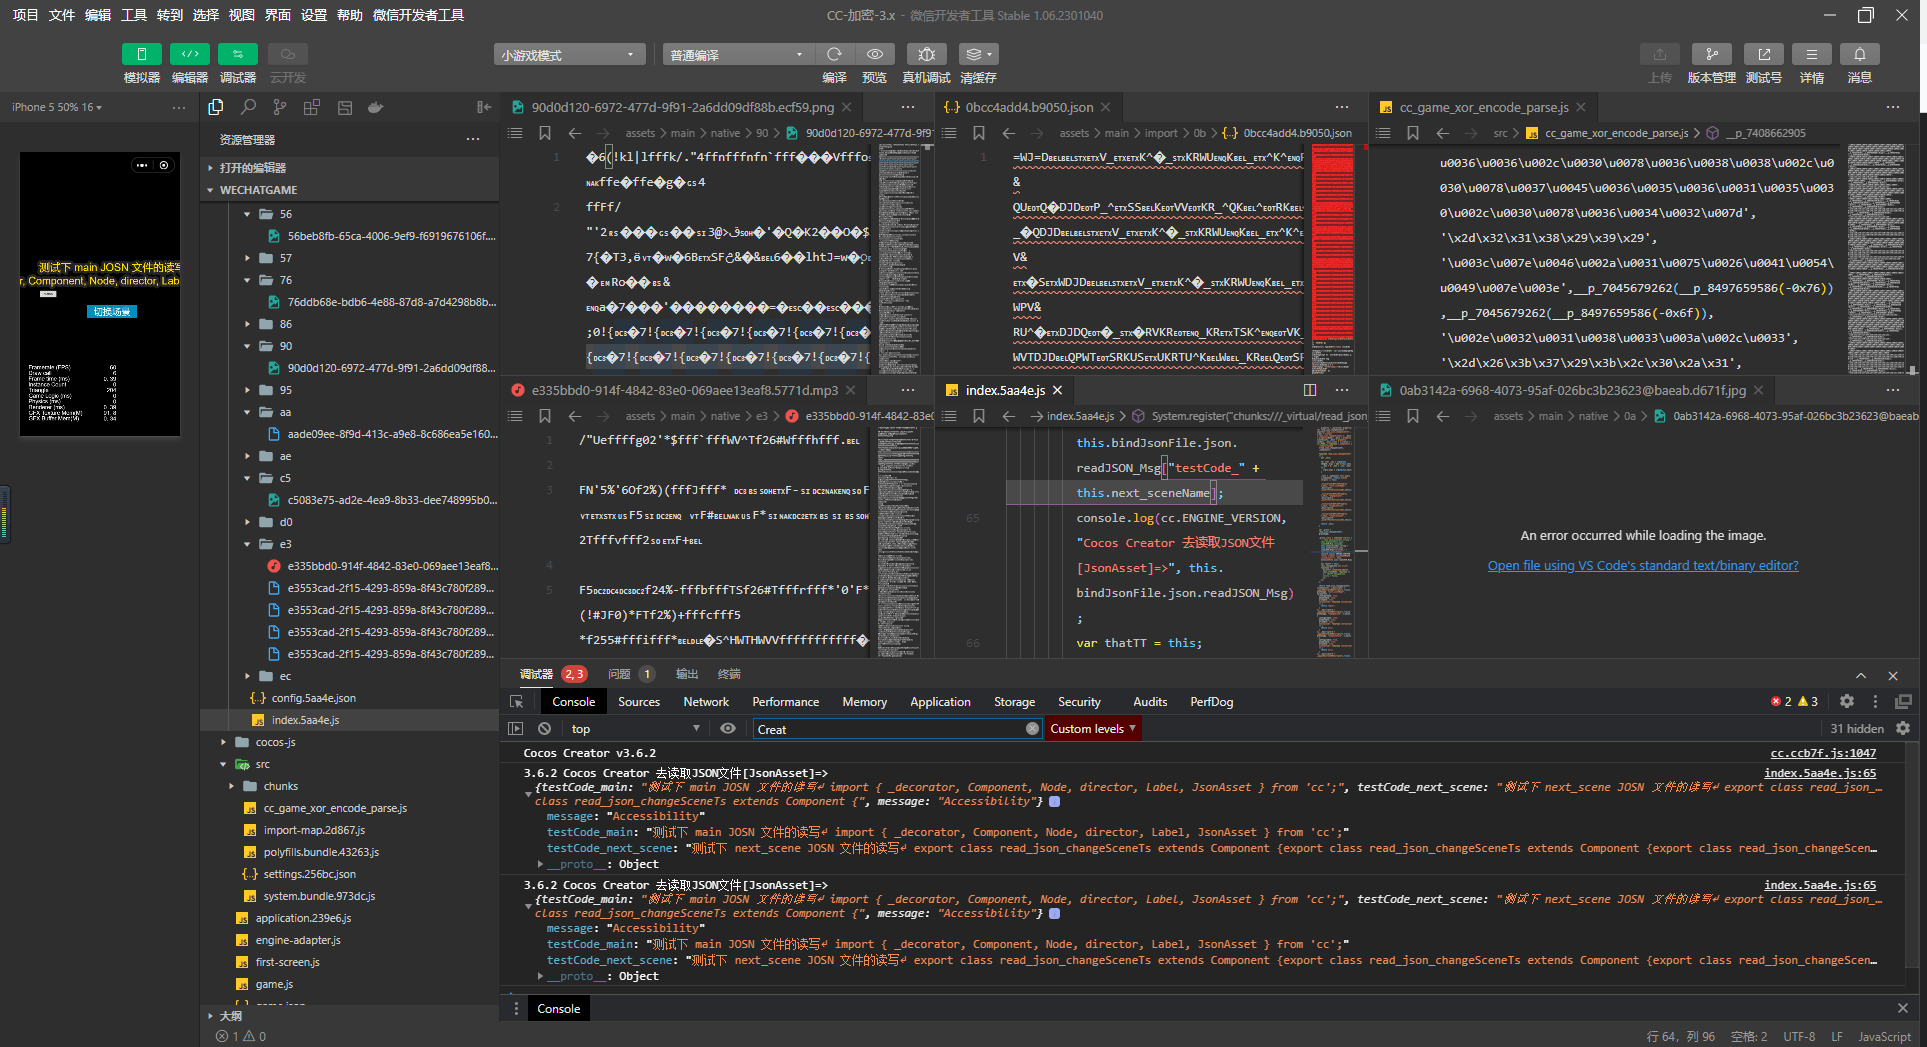Viewport: 1927px width, 1047px height.
Task: Toggle the editor panel button
Action: pyautogui.click(x=189, y=54)
